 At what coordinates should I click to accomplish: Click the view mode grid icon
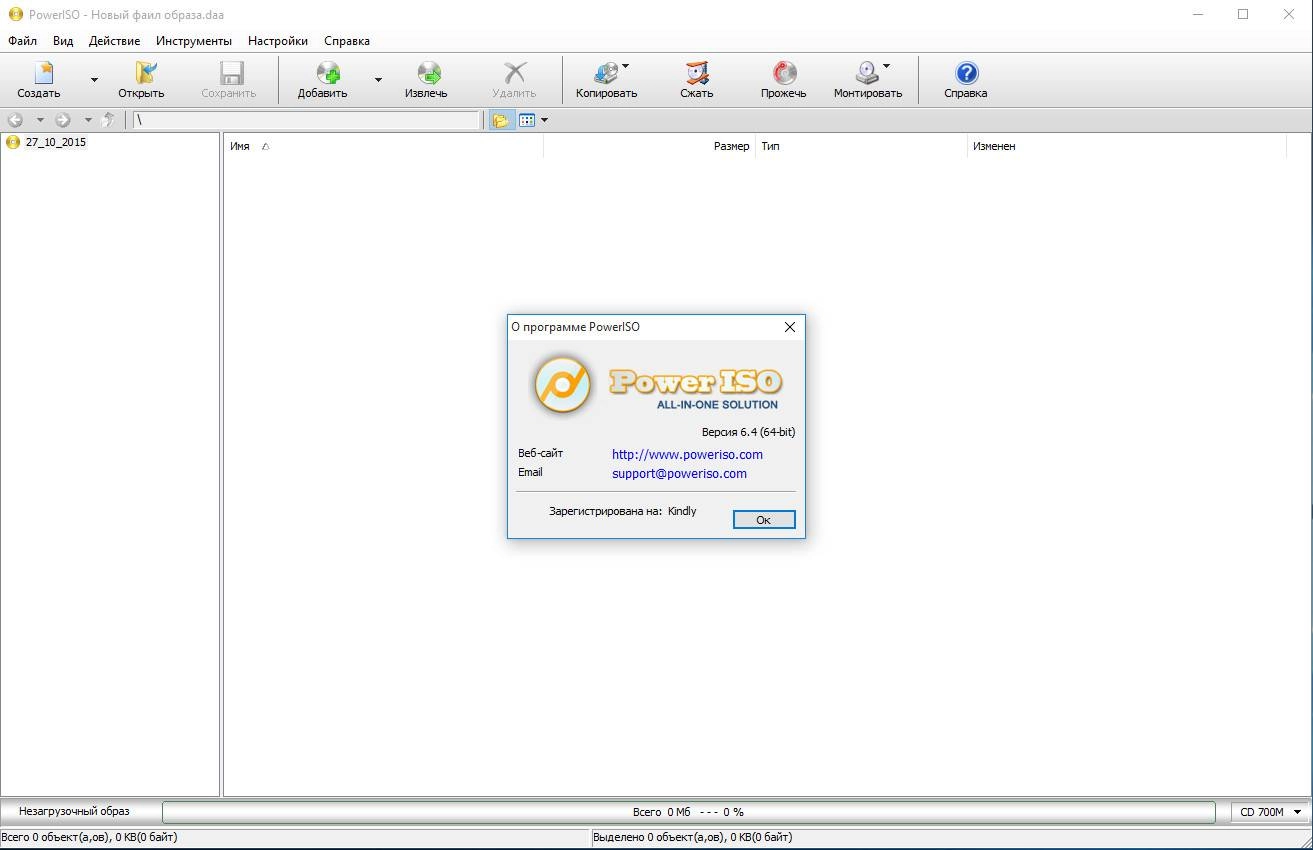click(x=527, y=120)
